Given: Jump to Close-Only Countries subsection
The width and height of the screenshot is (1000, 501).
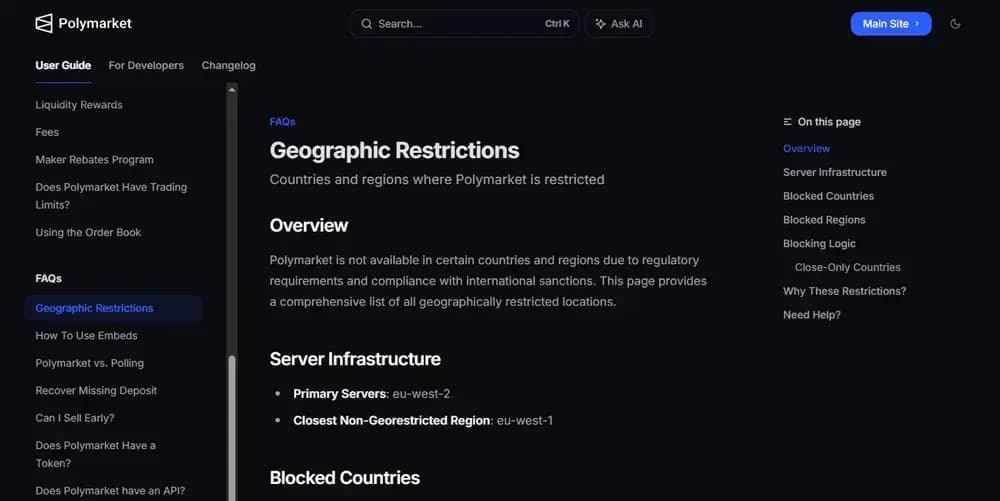Looking at the screenshot, I should [847, 267].
